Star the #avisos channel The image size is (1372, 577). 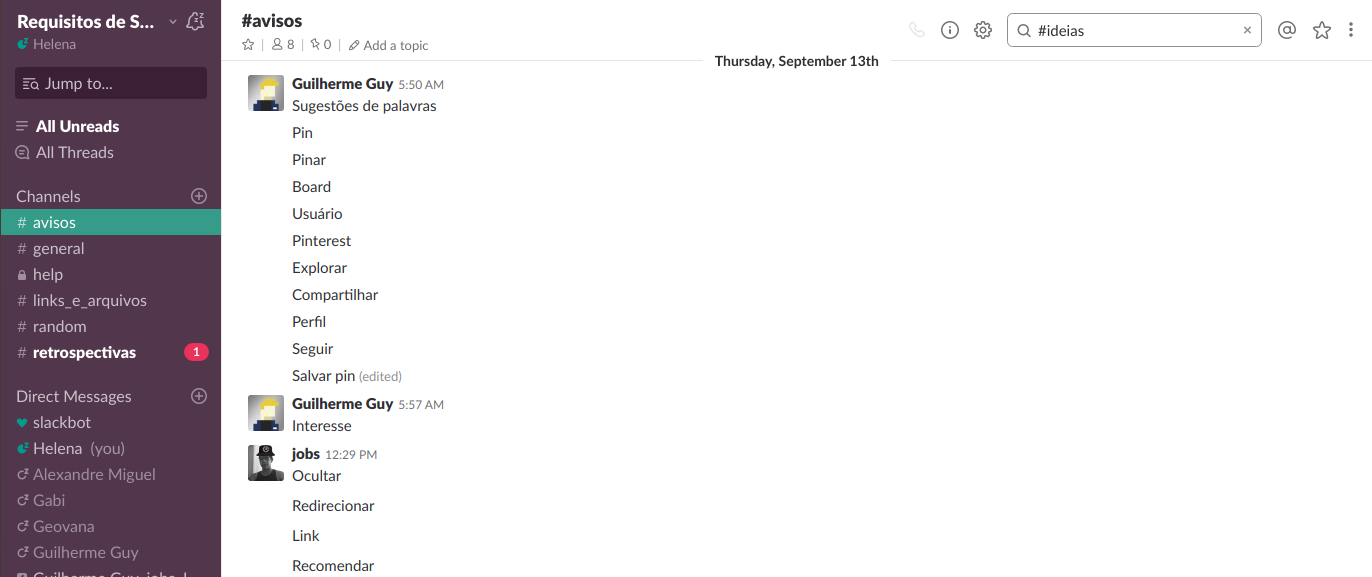pos(248,45)
